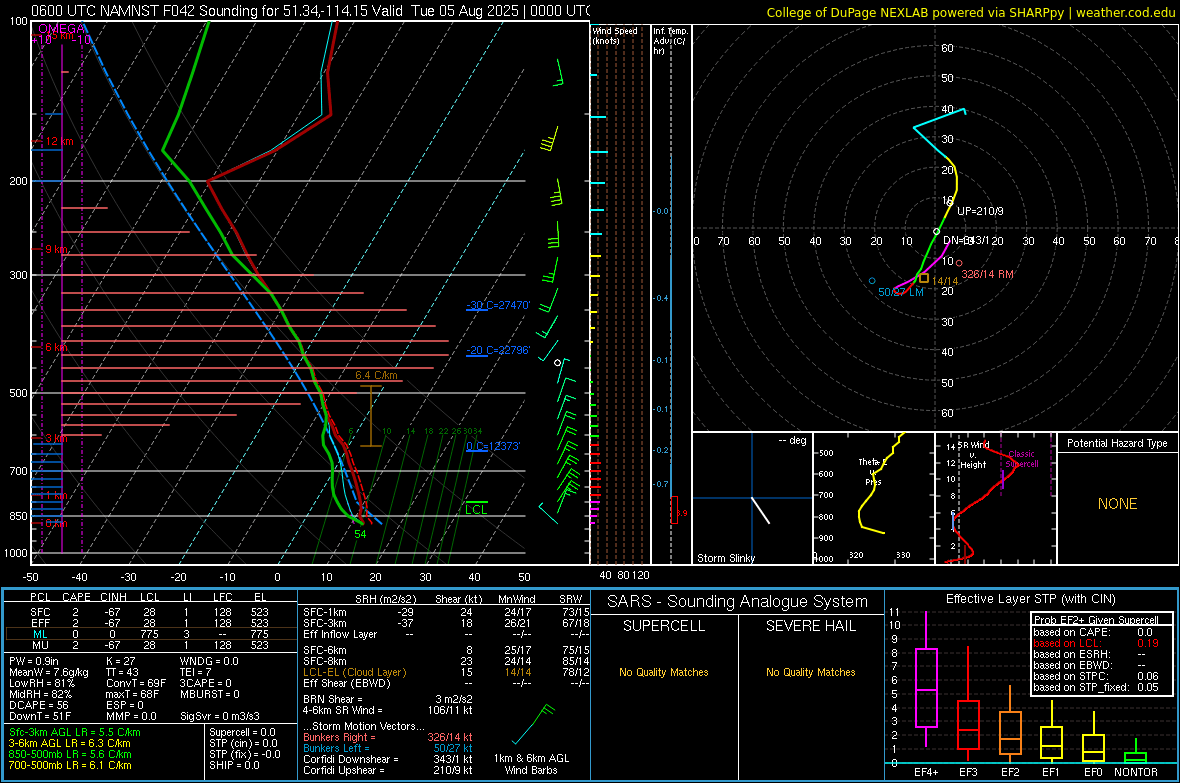The width and height of the screenshot is (1180, 783).
Task: Click the Theta-E v. Pres inset plot
Action: tap(874, 498)
